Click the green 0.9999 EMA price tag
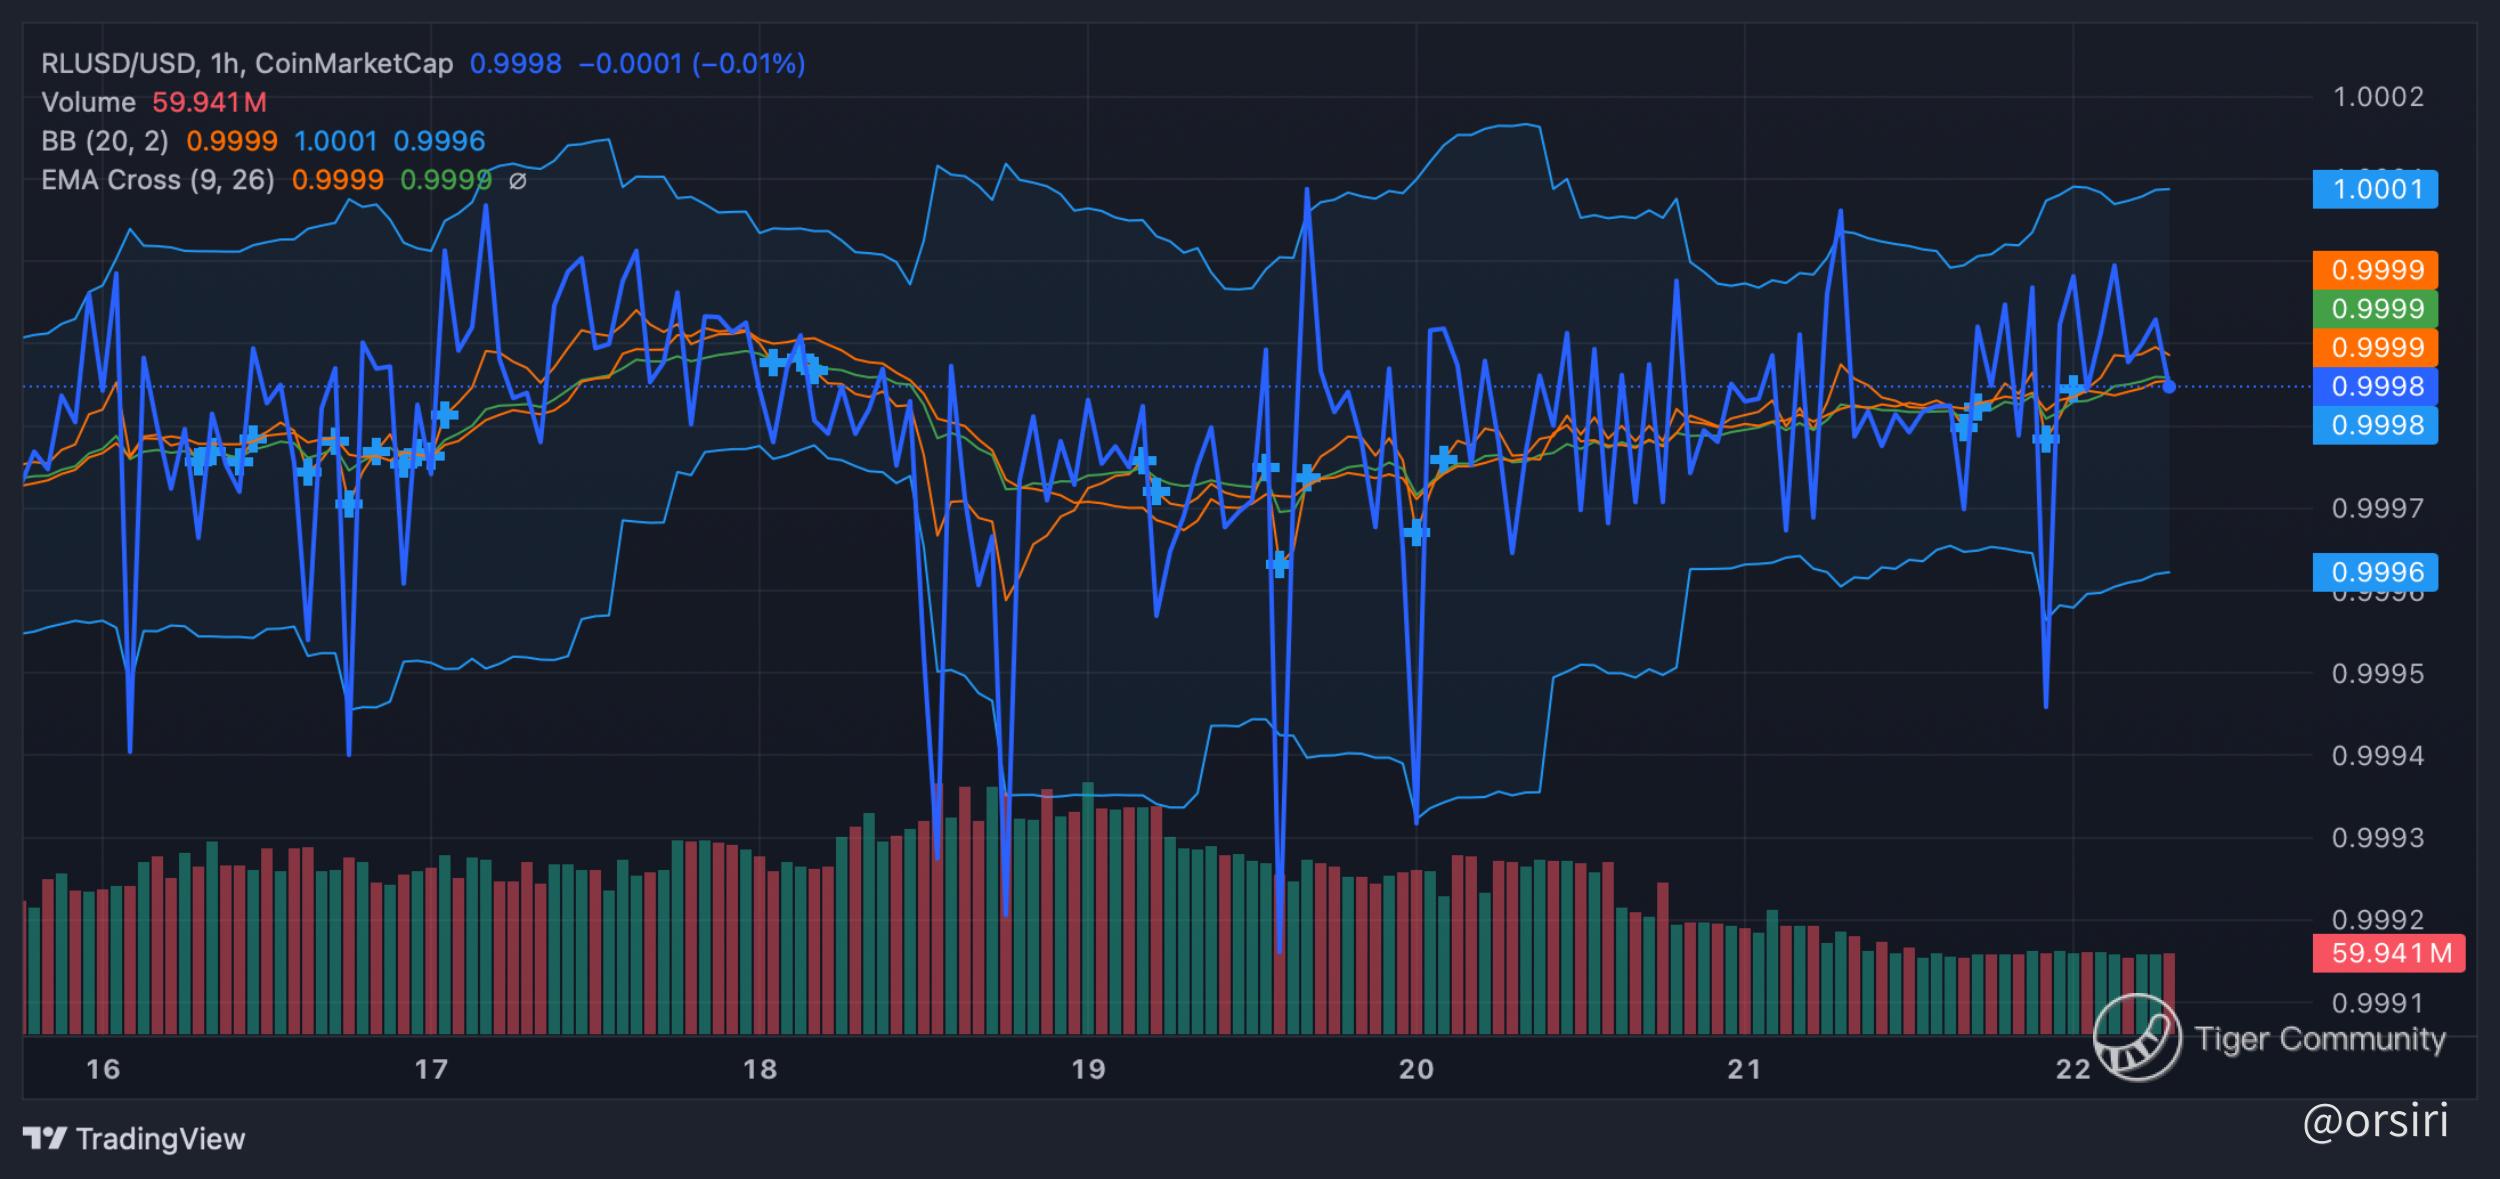The image size is (2500, 1179). (x=2375, y=308)
